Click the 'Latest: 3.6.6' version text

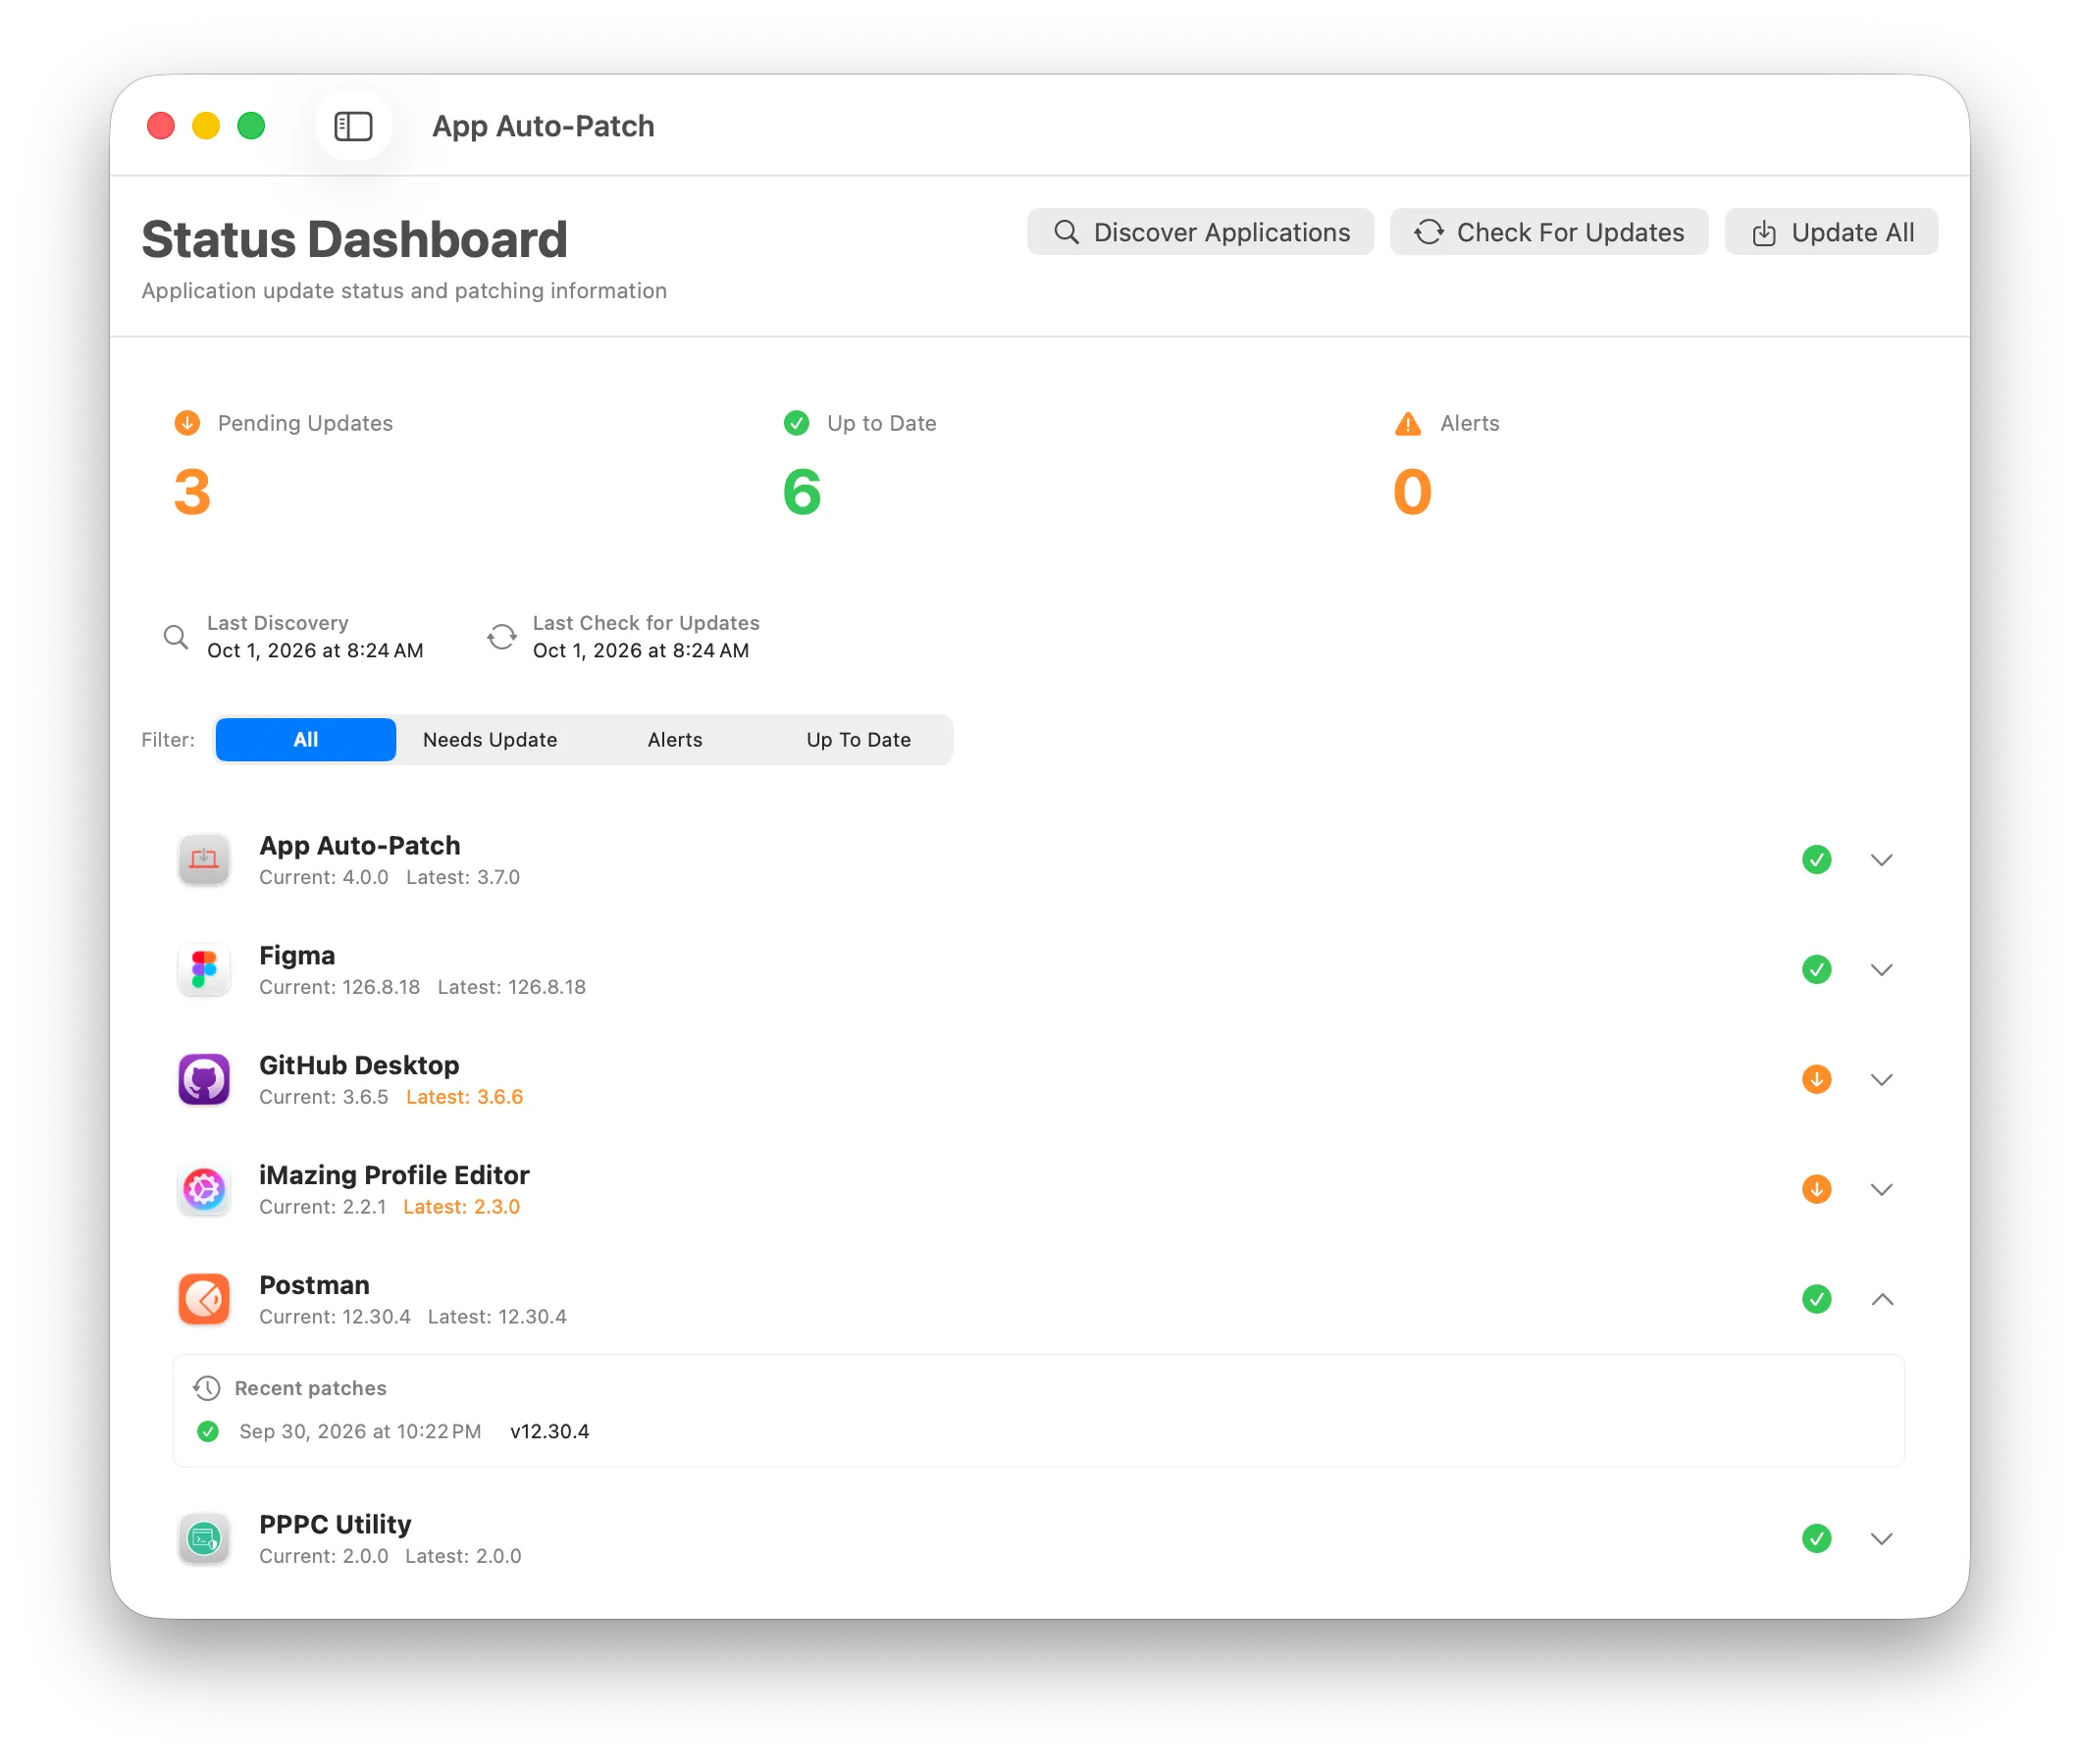465,1097
